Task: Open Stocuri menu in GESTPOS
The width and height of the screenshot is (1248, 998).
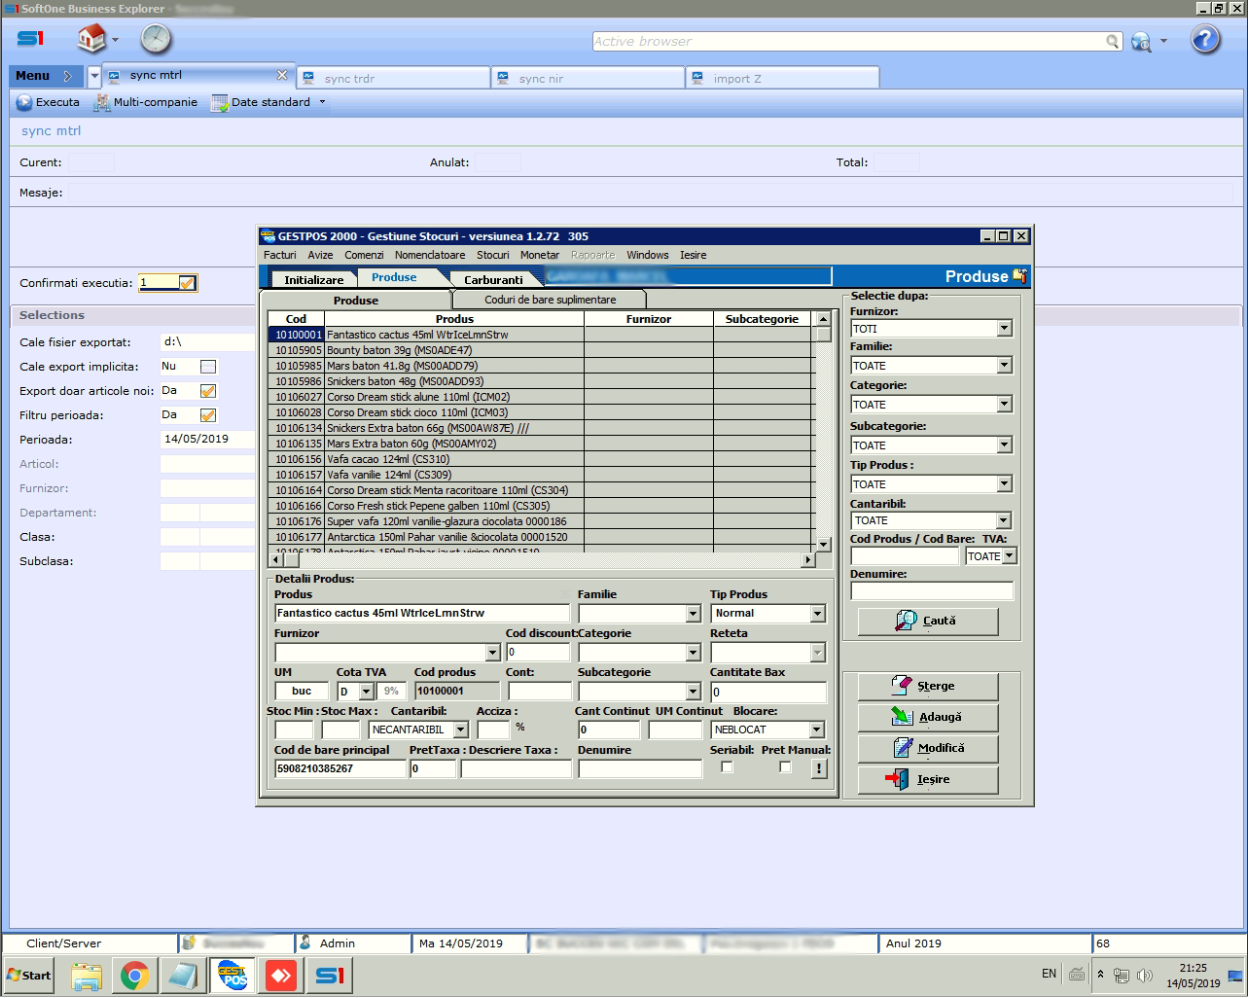Action: [x=493, y=255]
